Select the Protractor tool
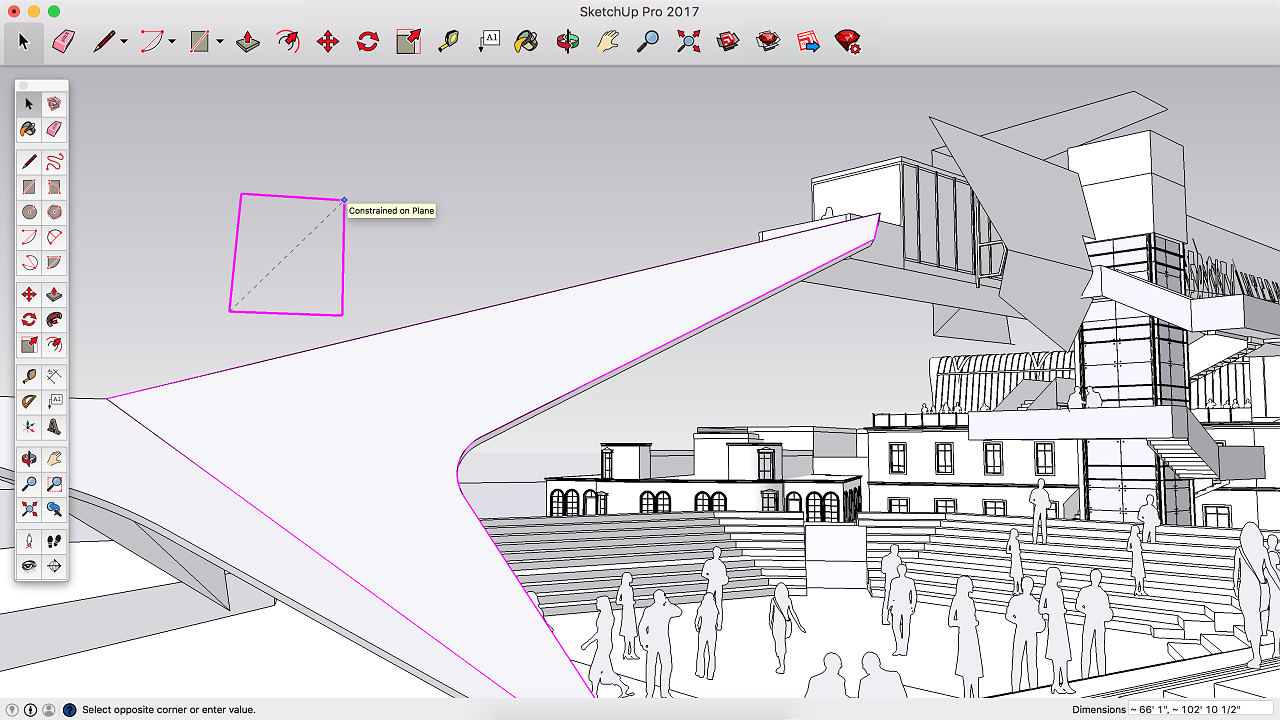The width and height of the screenshot is (1280, 720). pyautogui.click(x=29, y=401)
